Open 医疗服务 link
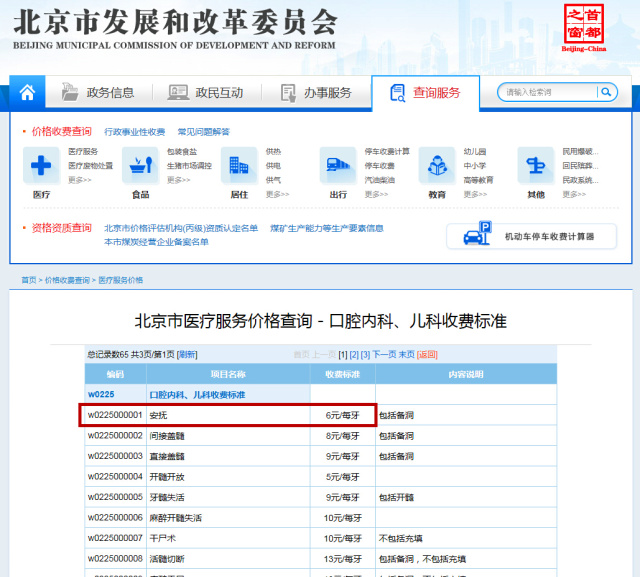 coord(83,151)
